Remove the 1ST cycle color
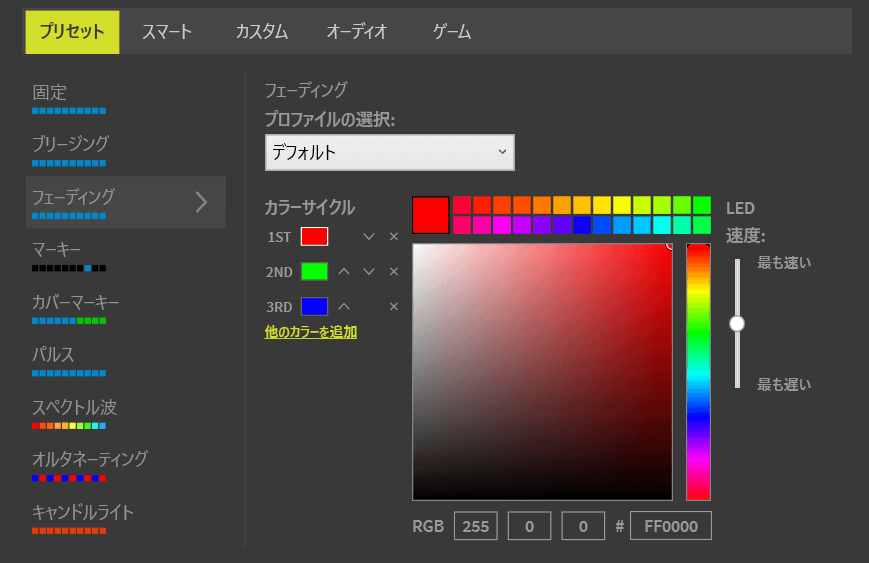Image resolution: width=869 pixels, height=563 pixels. point(393,237)
